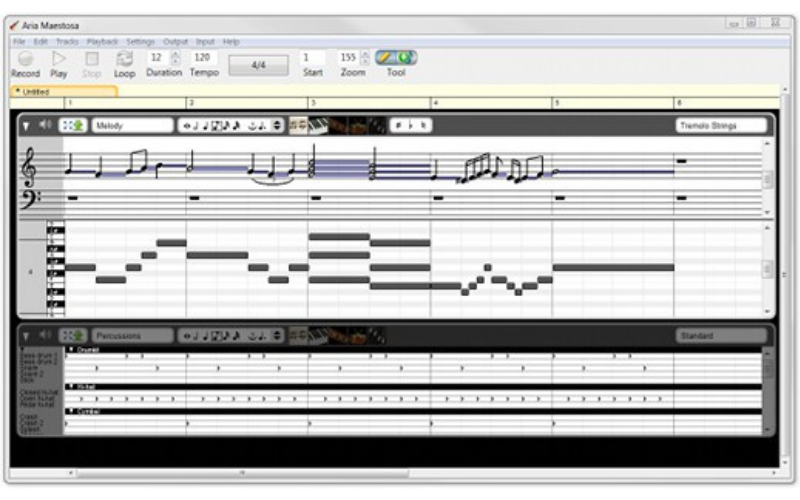Viewport: 800px width, 500px height.
Task: Collapse the Percussions track with triangle
Action: 26,335
